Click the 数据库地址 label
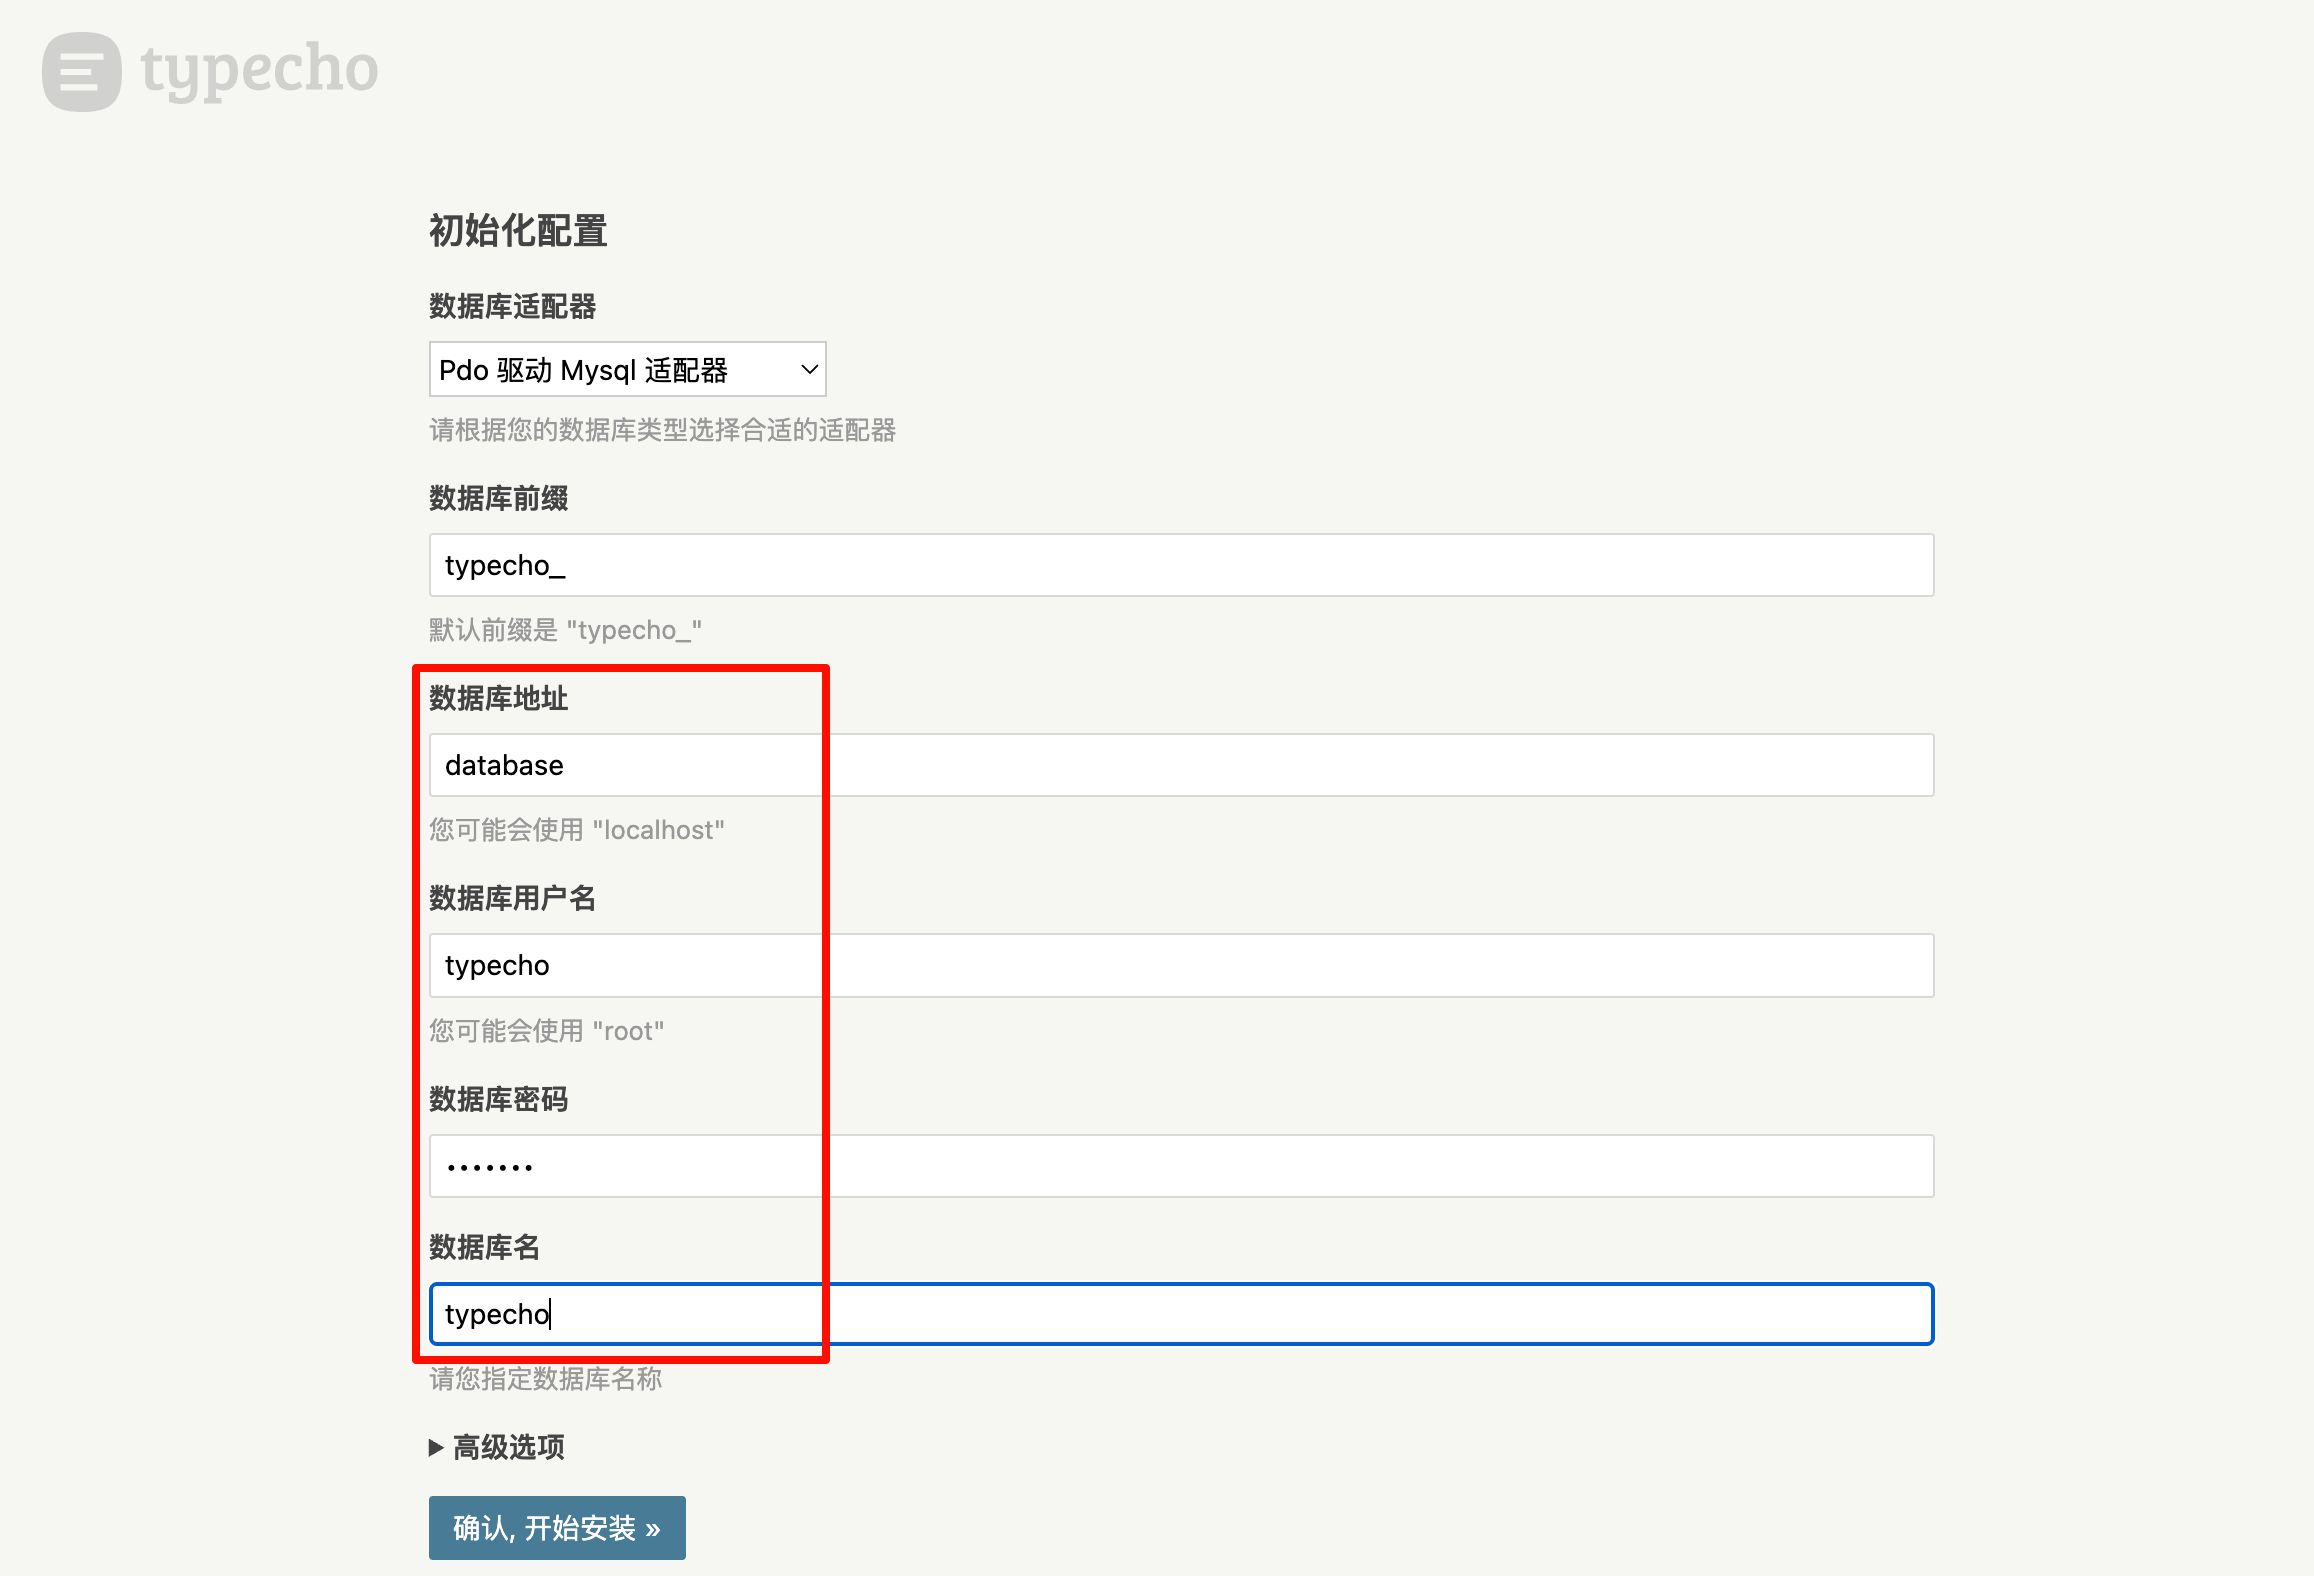Screen dimensions: 2314x1576 pyautogui.click(x=498, y=698)
